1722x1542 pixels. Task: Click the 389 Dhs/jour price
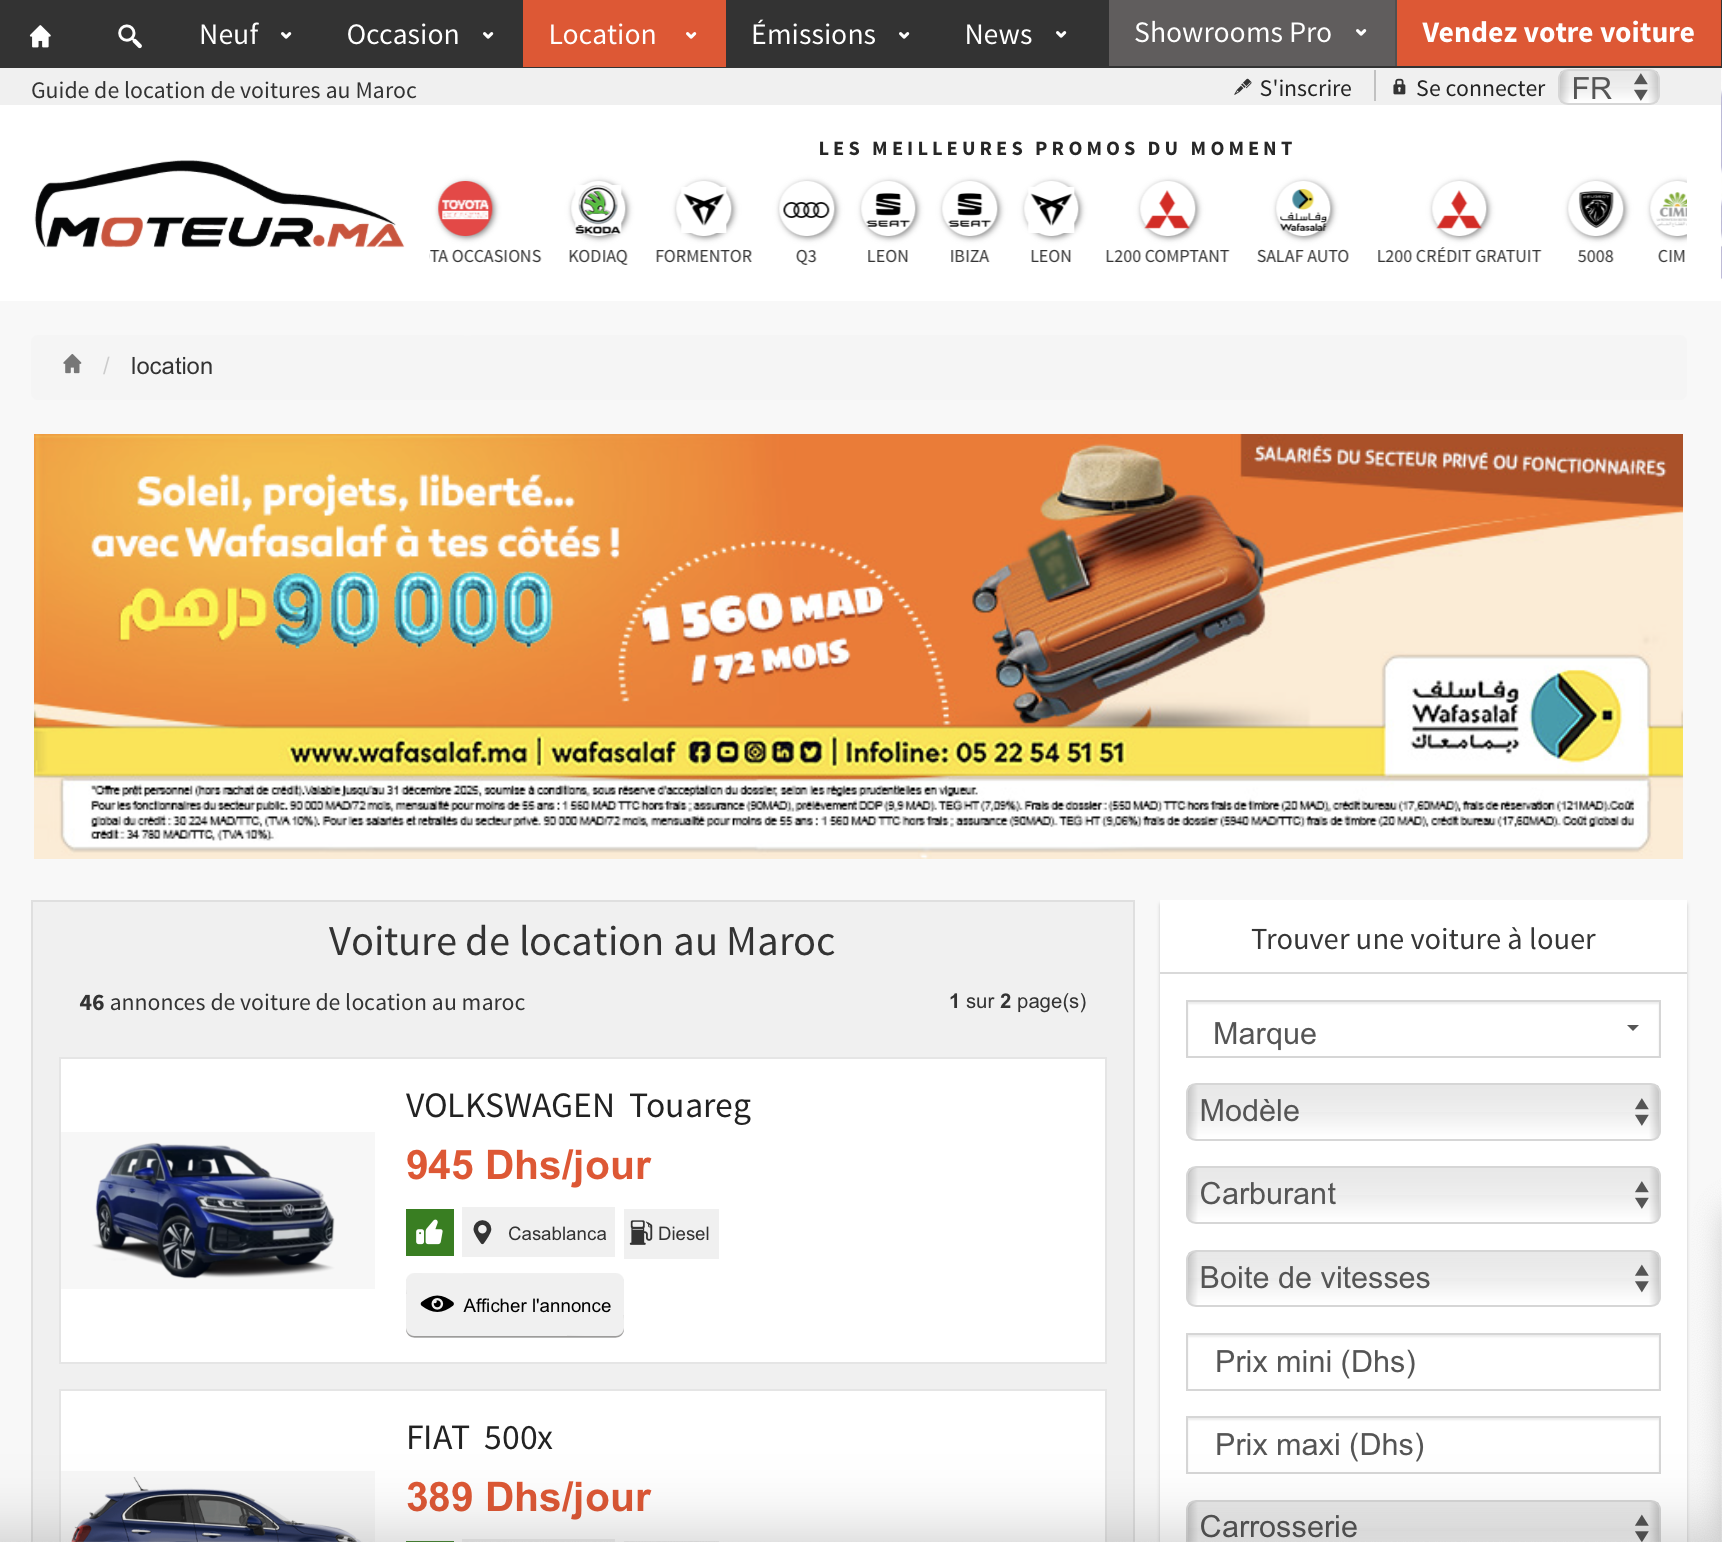click(x=528, y=1498)
